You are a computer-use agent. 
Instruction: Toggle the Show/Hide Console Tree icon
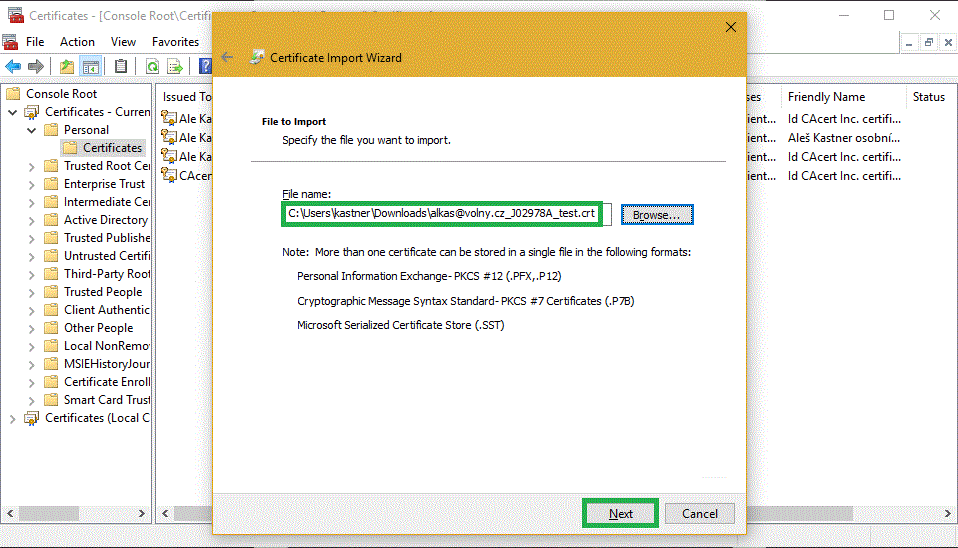91,67
